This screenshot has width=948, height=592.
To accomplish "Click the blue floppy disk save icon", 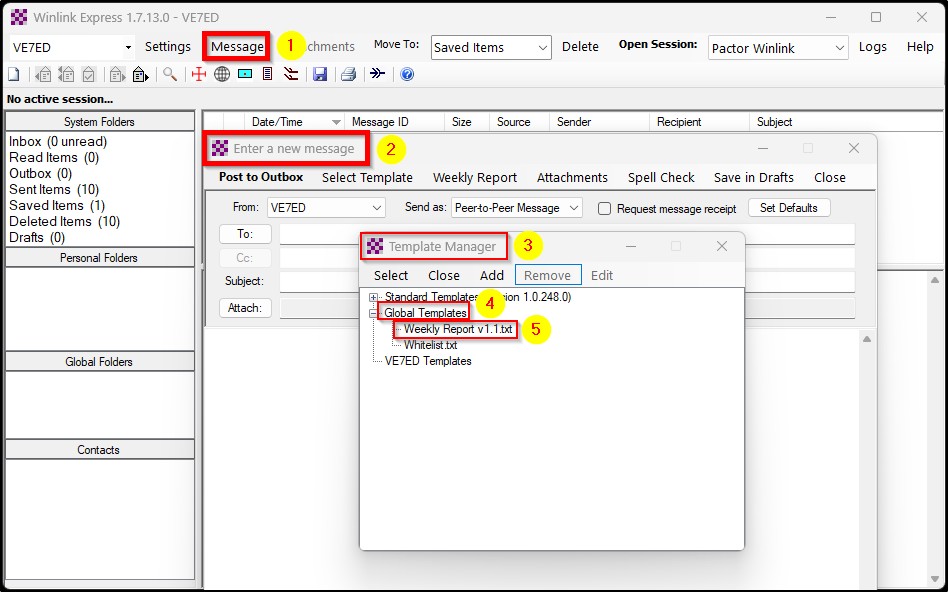I will point(320,74).
